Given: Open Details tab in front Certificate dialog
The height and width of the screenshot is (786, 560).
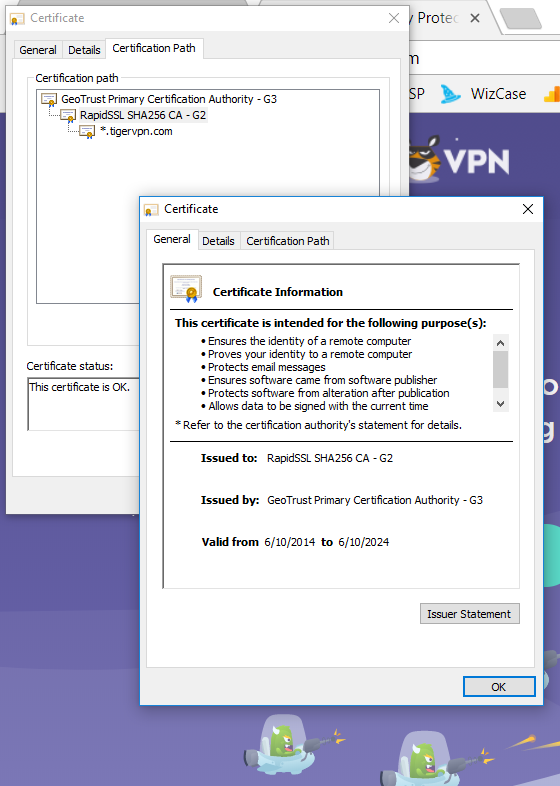Looking at the screenshot, I should pyautogui.click(x=218, y=241).
